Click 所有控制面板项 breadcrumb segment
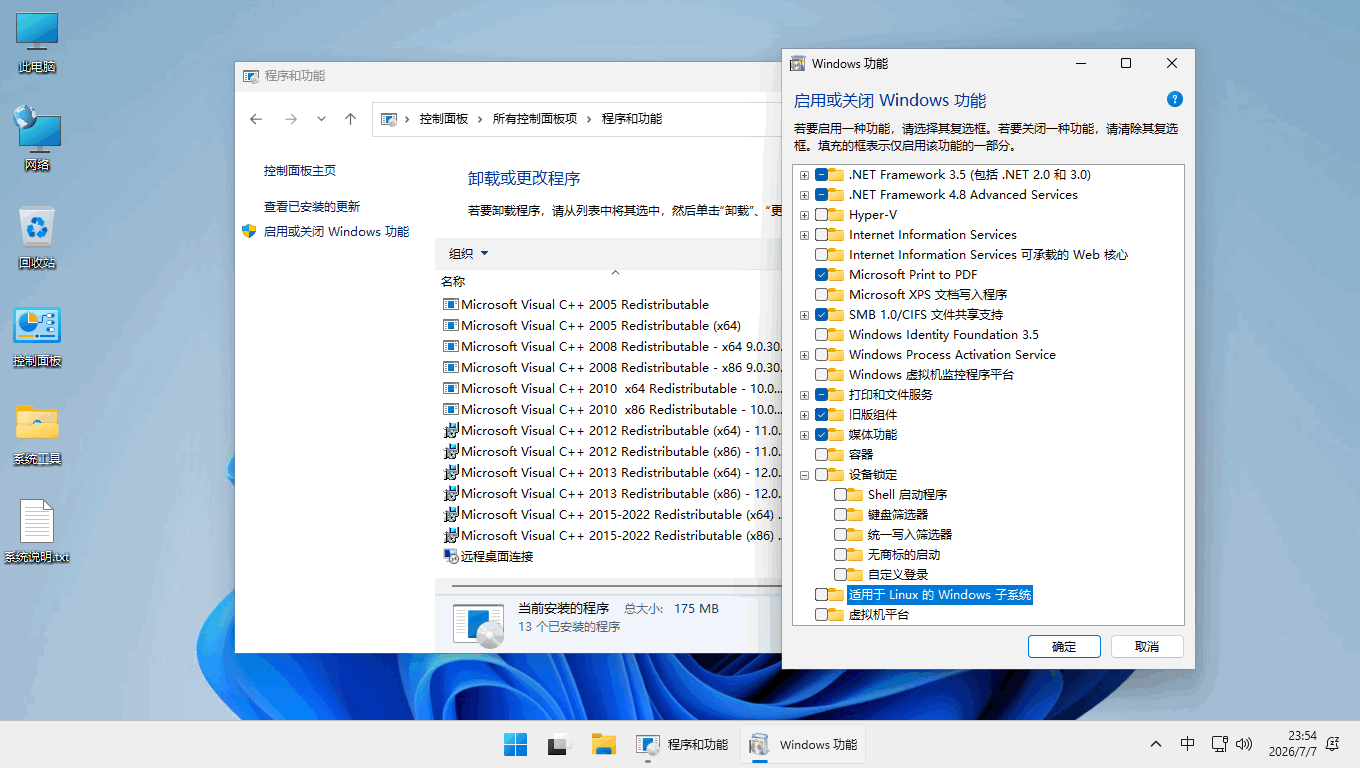Image resolution: width=1360 pixels, height=768 pixels. coord(535,119)
